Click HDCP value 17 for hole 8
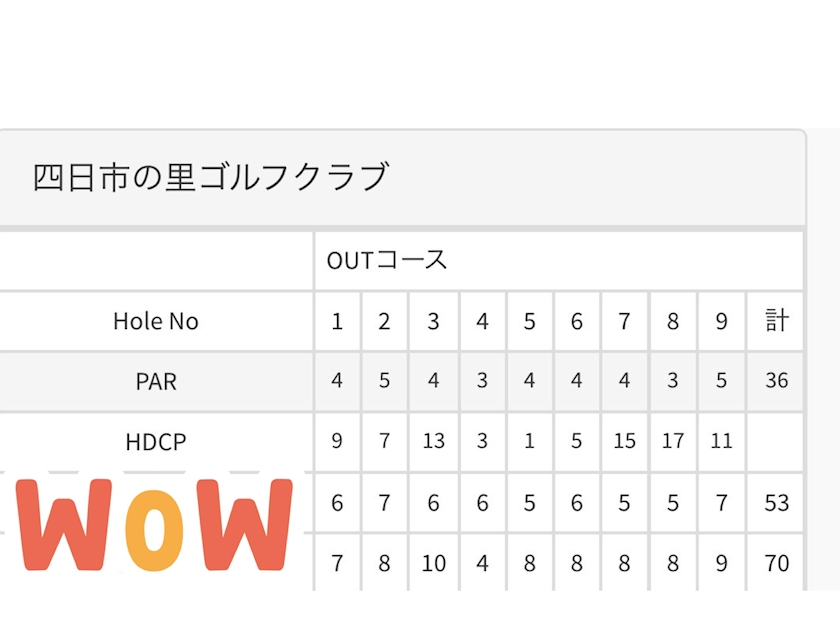 pos(673,441)
